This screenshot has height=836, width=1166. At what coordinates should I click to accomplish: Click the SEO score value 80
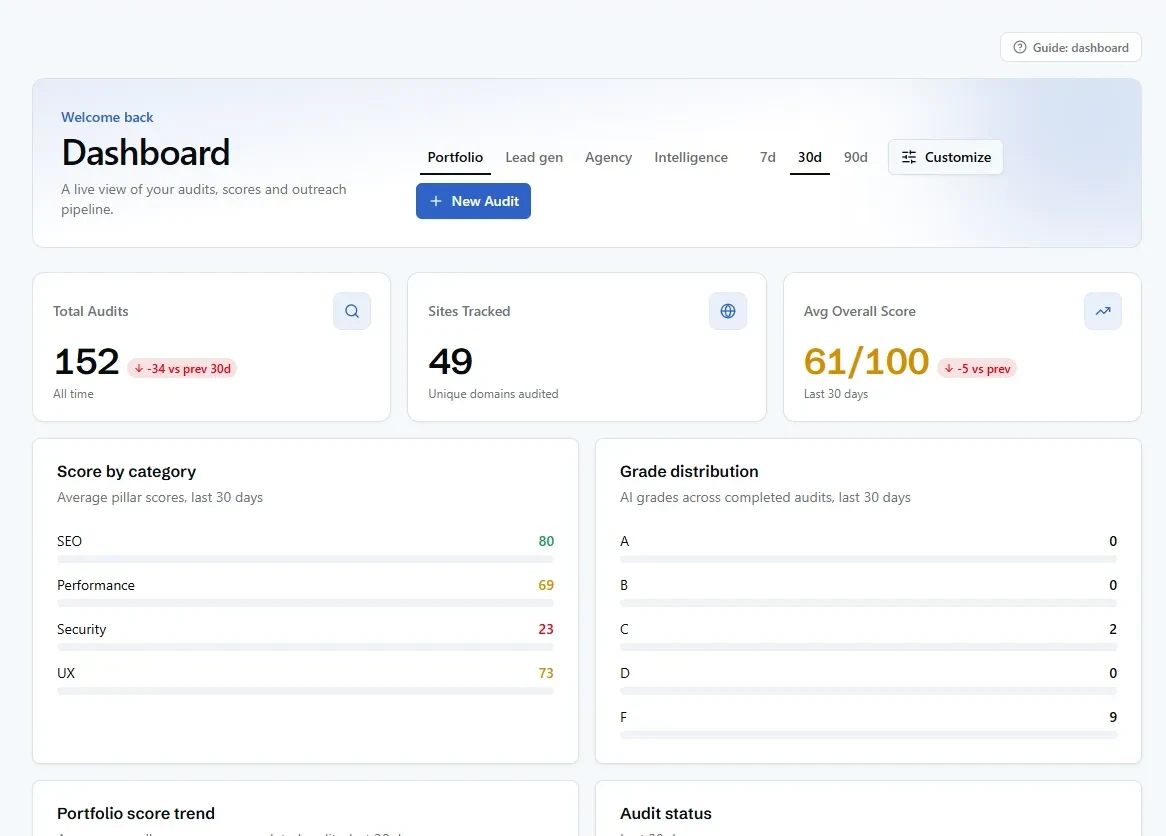546,541
